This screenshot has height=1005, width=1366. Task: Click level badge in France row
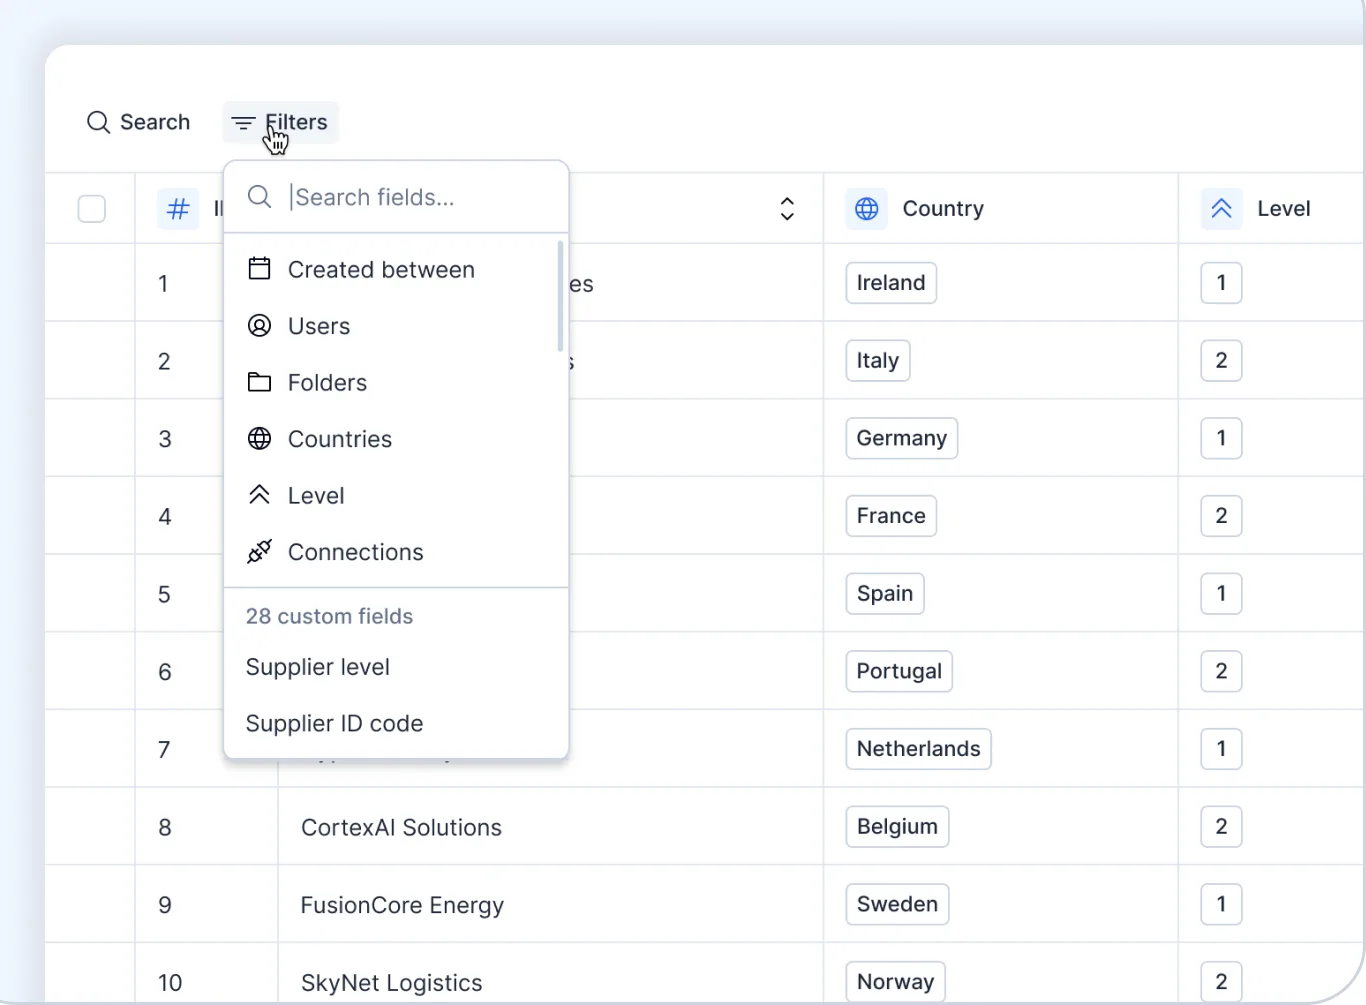click(1221, 516)
